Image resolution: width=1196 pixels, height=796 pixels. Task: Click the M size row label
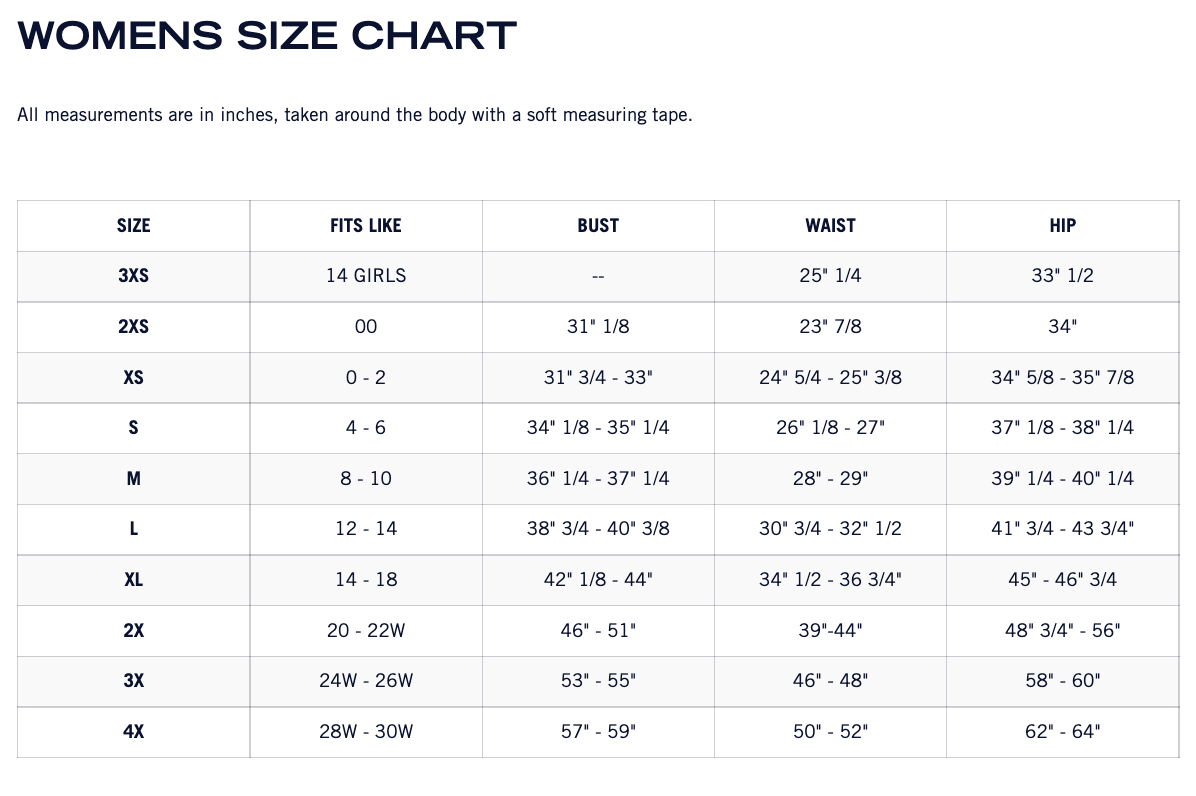click(x=133, y=478)
